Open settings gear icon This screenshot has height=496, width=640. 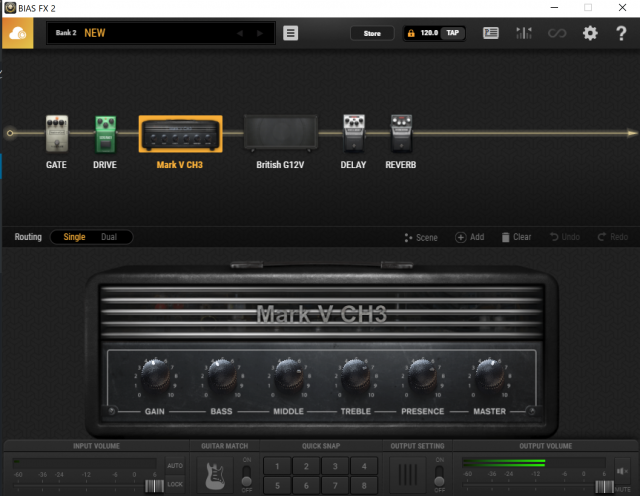590,33
